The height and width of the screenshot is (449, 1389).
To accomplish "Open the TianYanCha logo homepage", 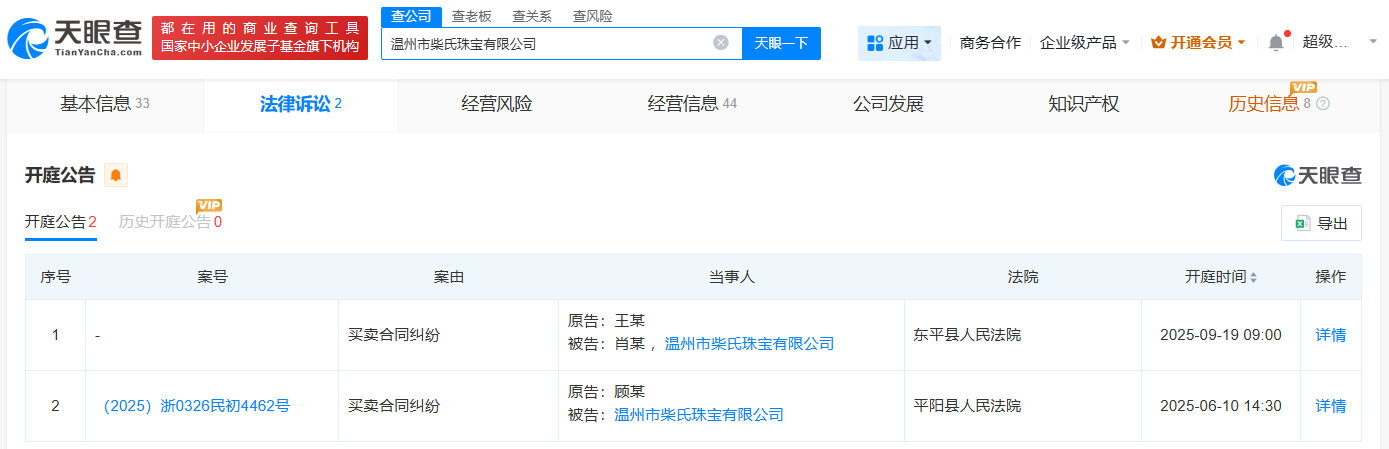I will click(73, 37).
